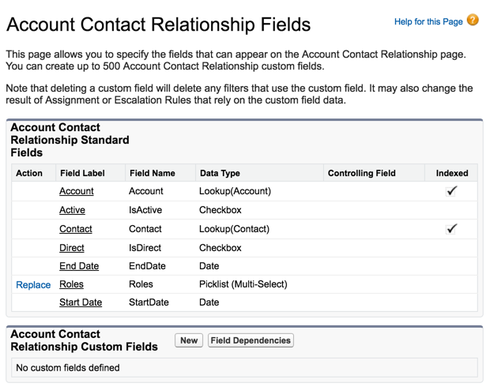
Task: Click the Indexed checkmark in the Account row
Action: pyautogui.click(x=451, y=191)
